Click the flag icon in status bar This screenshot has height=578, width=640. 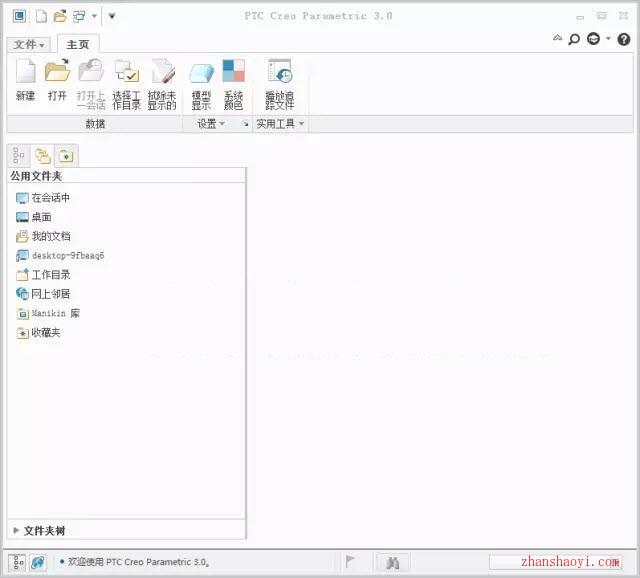[x=350, y=562]
